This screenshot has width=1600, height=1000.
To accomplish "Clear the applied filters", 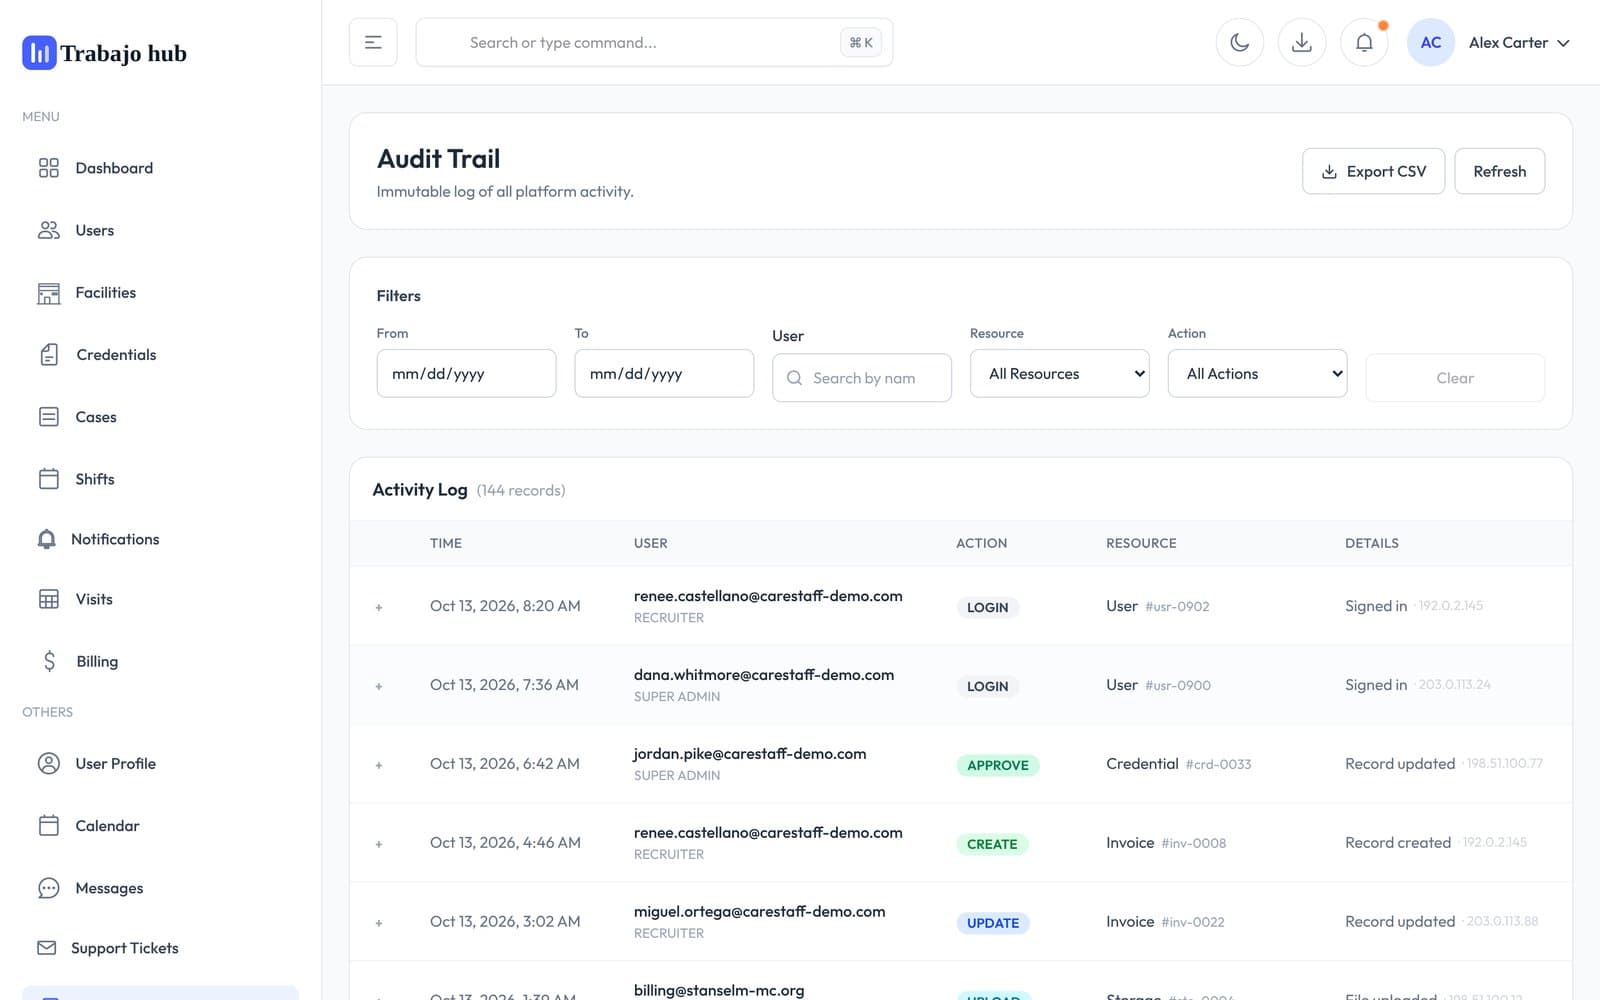I will [x=1455, y=378].
